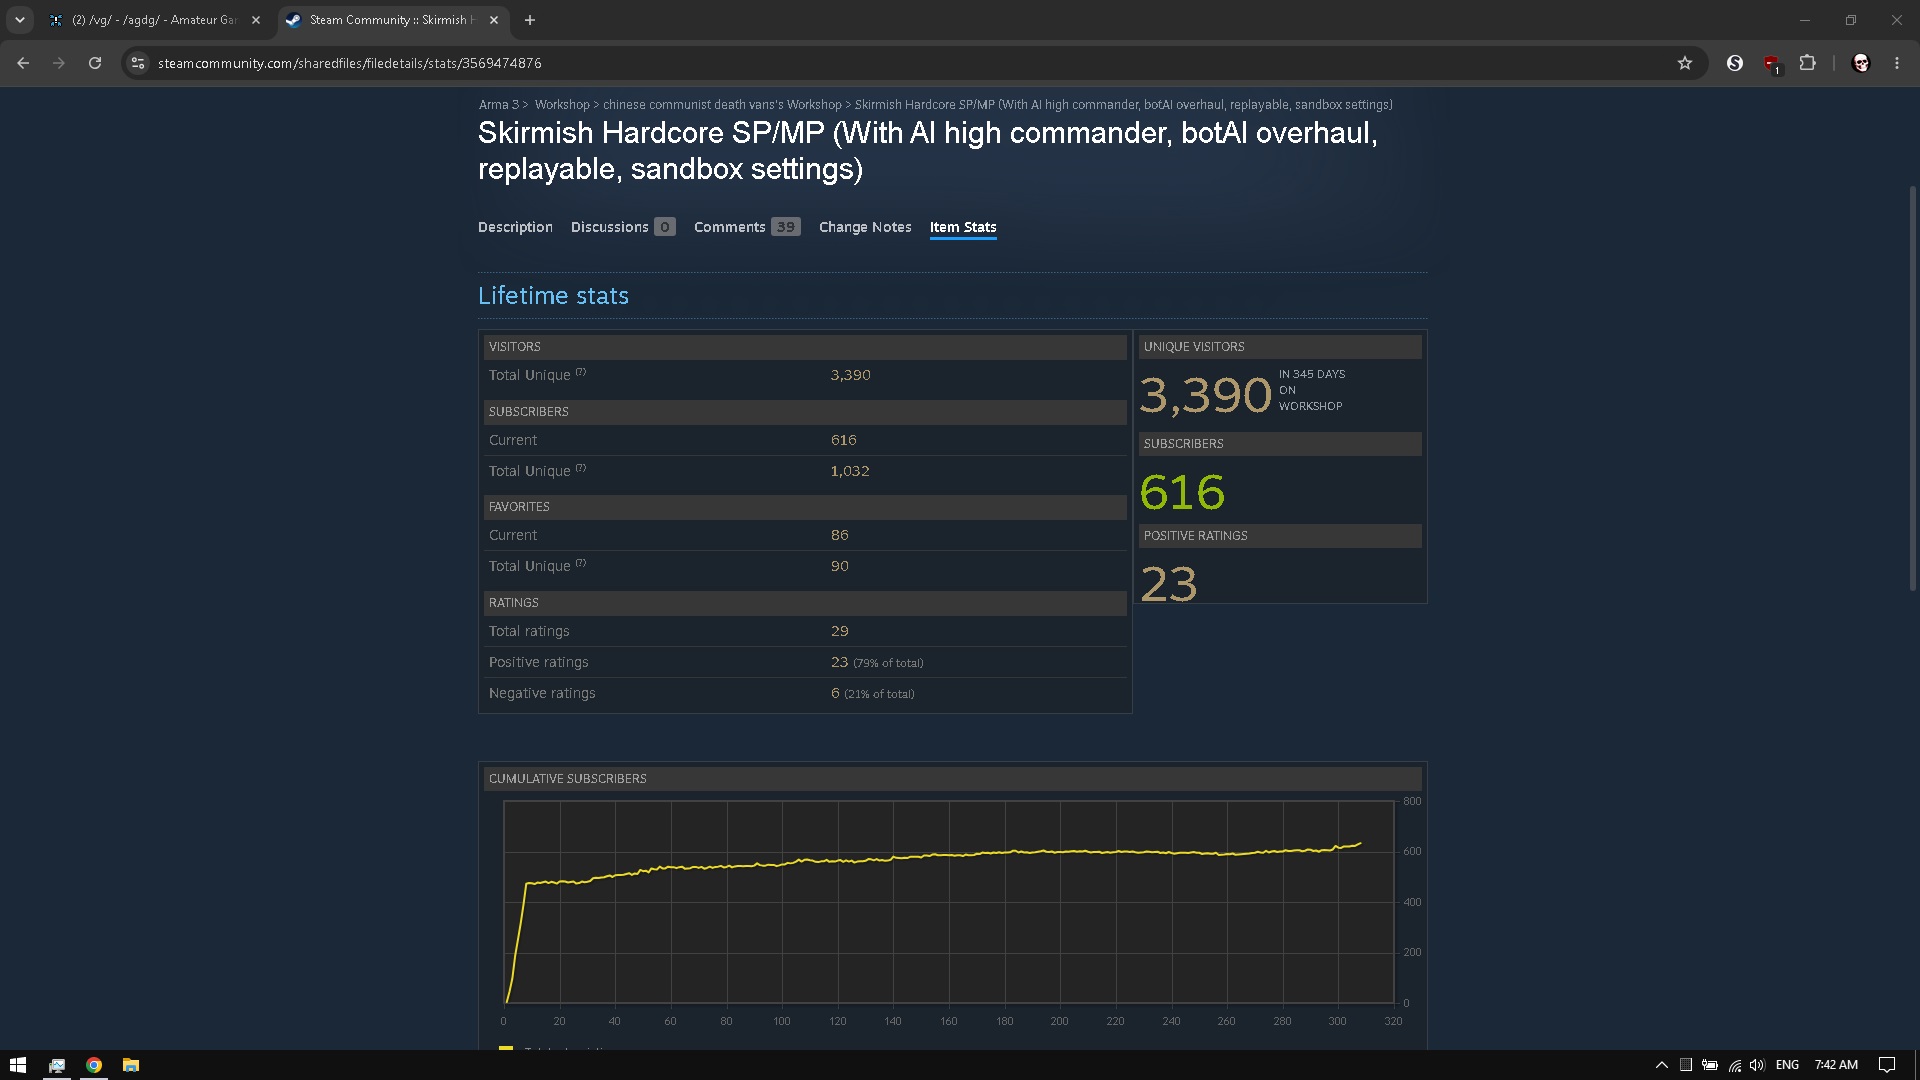Screen dimensions: 1920x1080
Task: Follow the first Workshop breadcrumb link
Action: tap(562, 105)
